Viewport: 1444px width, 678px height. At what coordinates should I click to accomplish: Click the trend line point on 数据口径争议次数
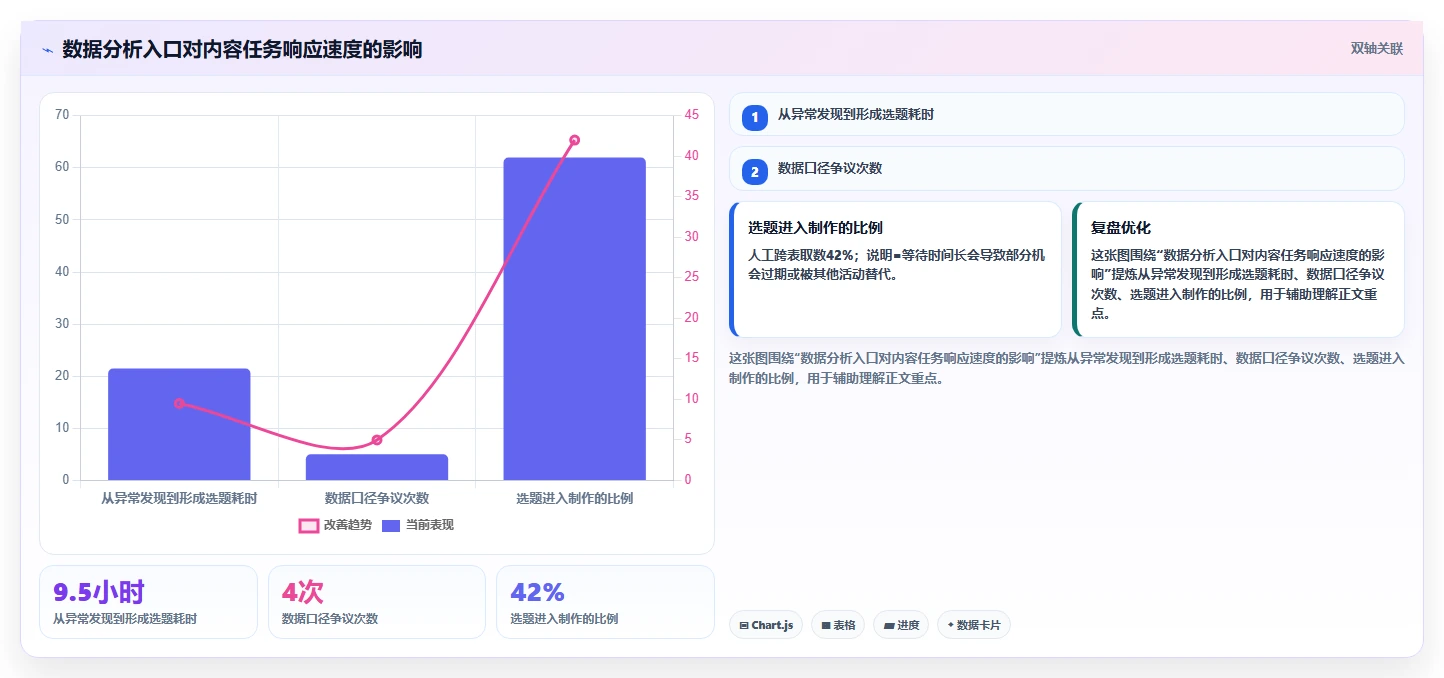[x=377, y=440]
